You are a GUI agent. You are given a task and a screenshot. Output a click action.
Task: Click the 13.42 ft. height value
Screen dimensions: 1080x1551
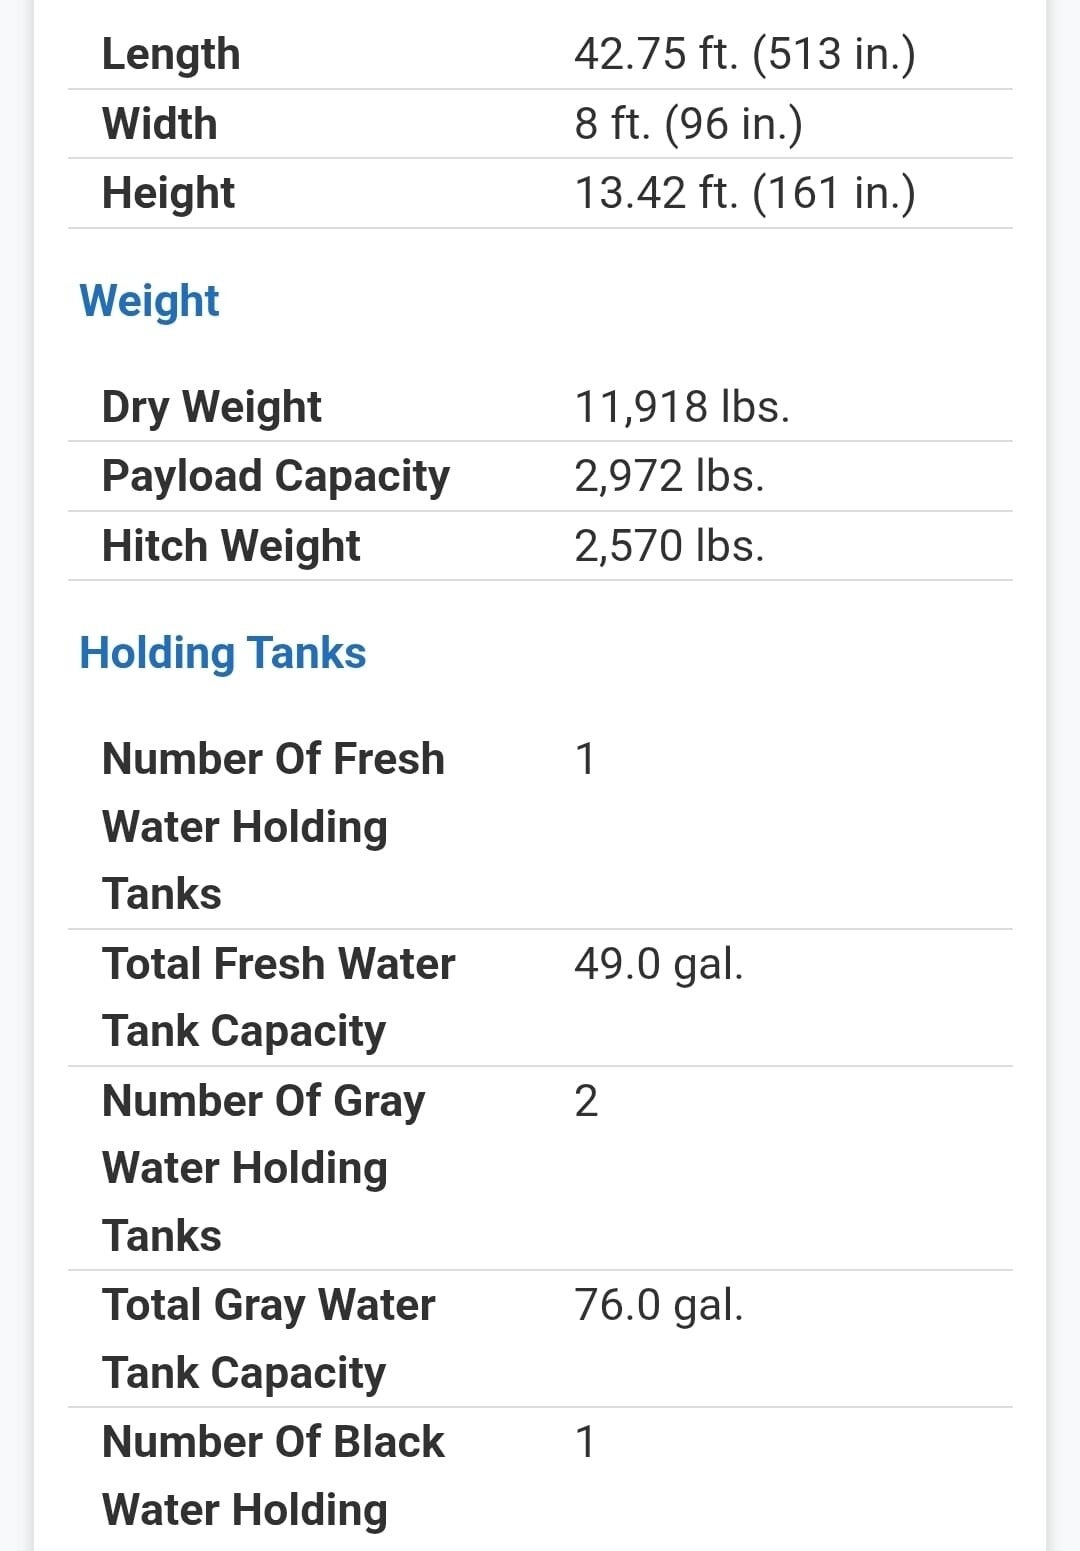[x=744, y=193]
